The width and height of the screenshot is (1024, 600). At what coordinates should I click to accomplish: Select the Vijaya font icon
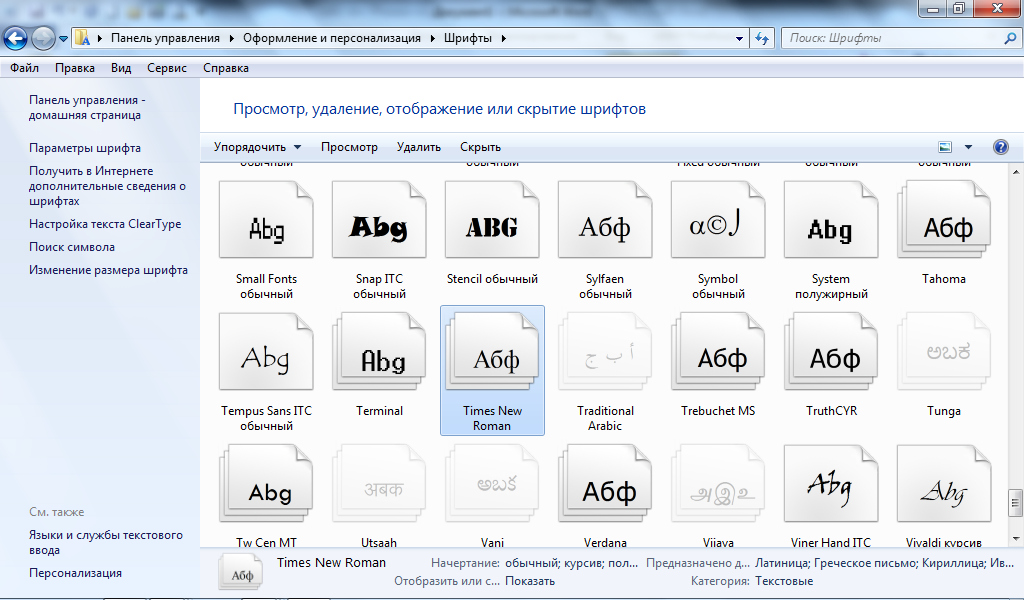[x=718, y=483]
